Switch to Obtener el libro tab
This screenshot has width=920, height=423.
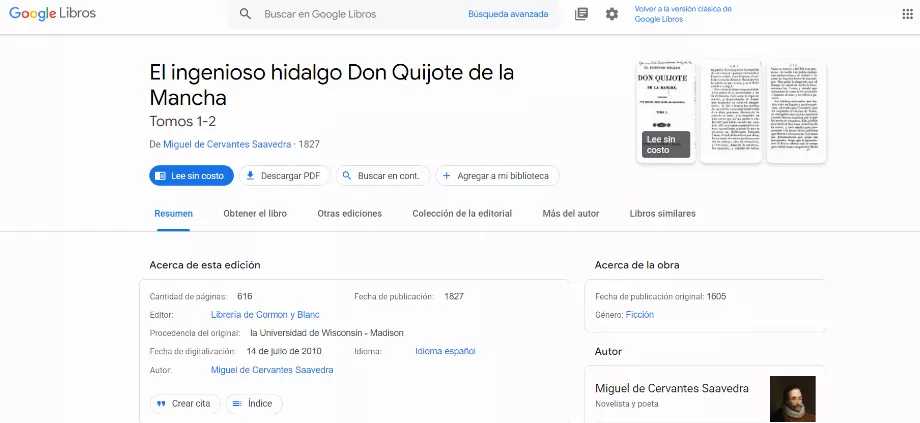point(255,214)
